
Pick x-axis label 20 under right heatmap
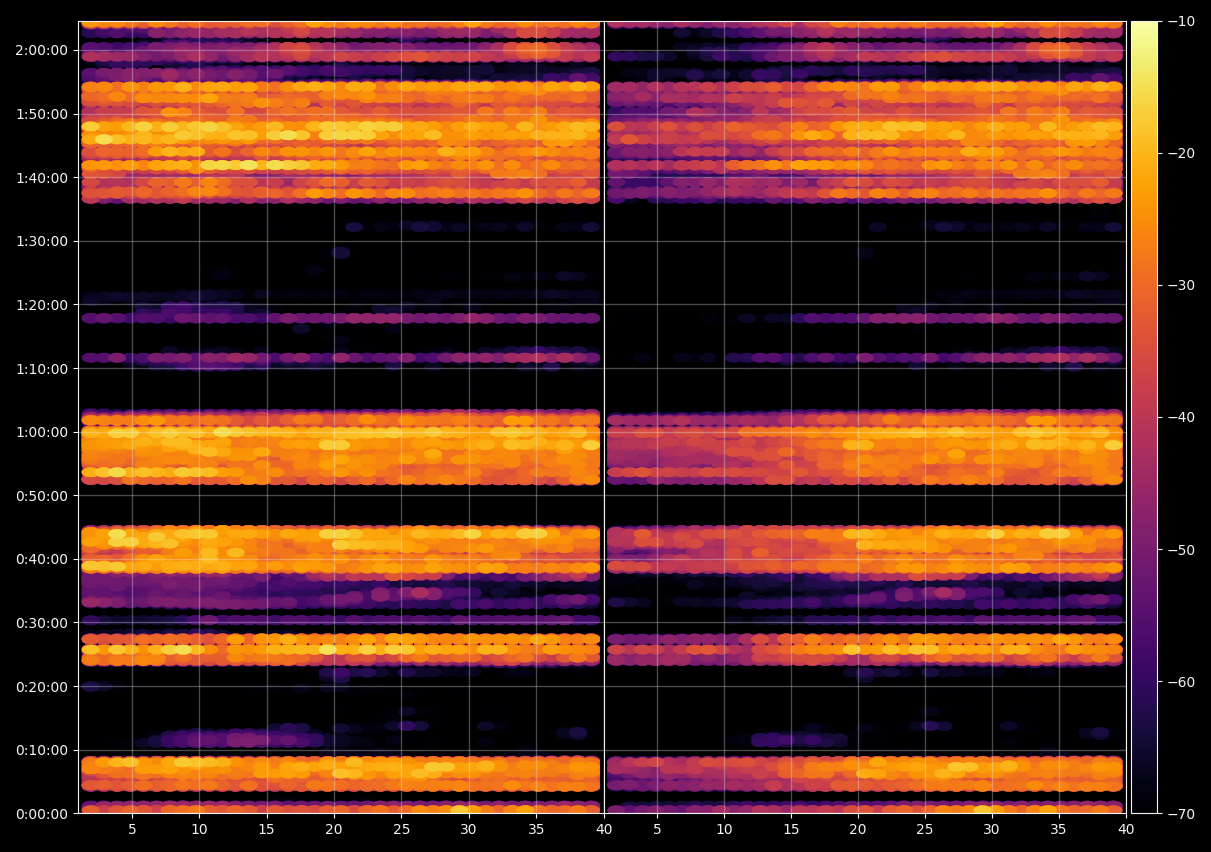point(858,830)
